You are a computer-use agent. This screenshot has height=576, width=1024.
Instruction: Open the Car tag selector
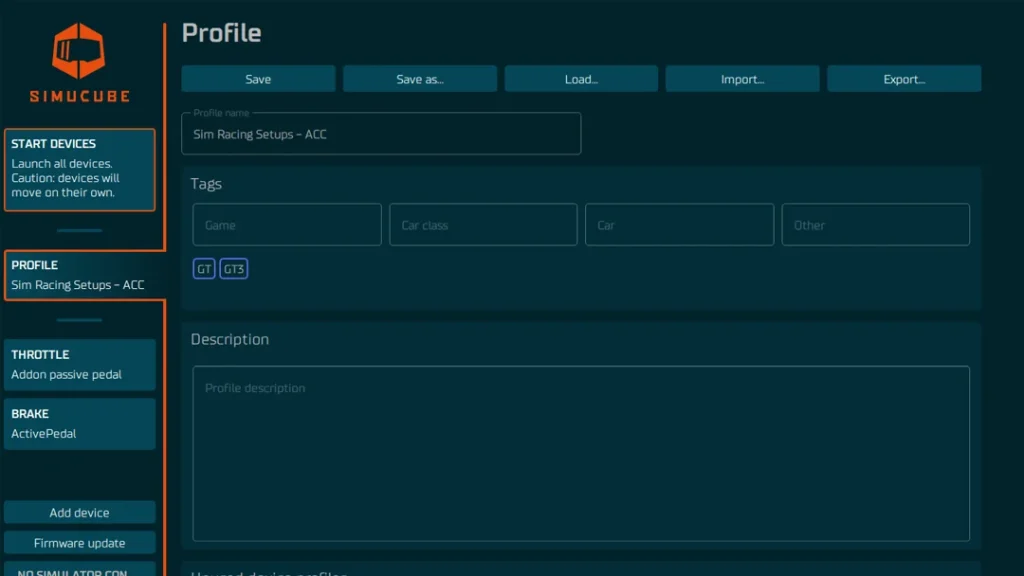click(x=679, y=224)
